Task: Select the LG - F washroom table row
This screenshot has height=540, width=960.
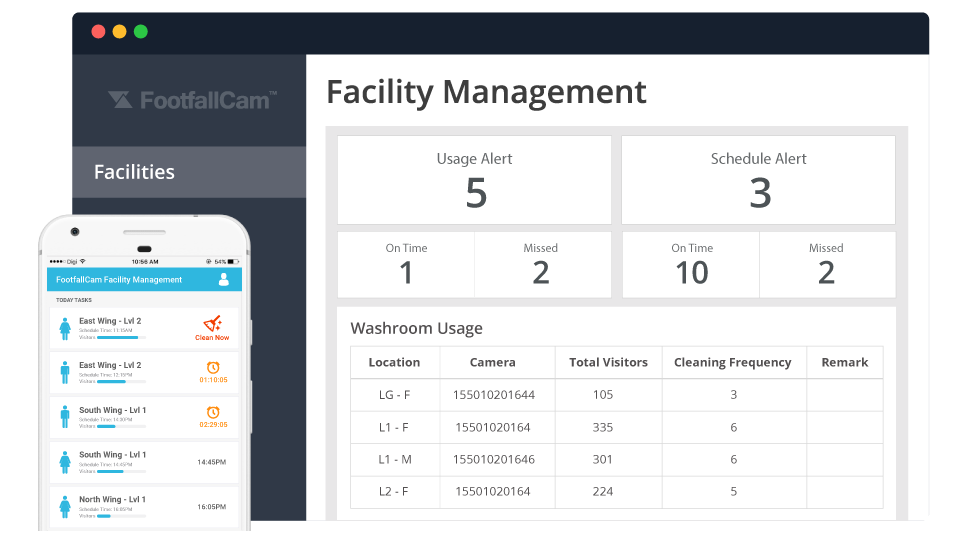Action: [616, 395]
